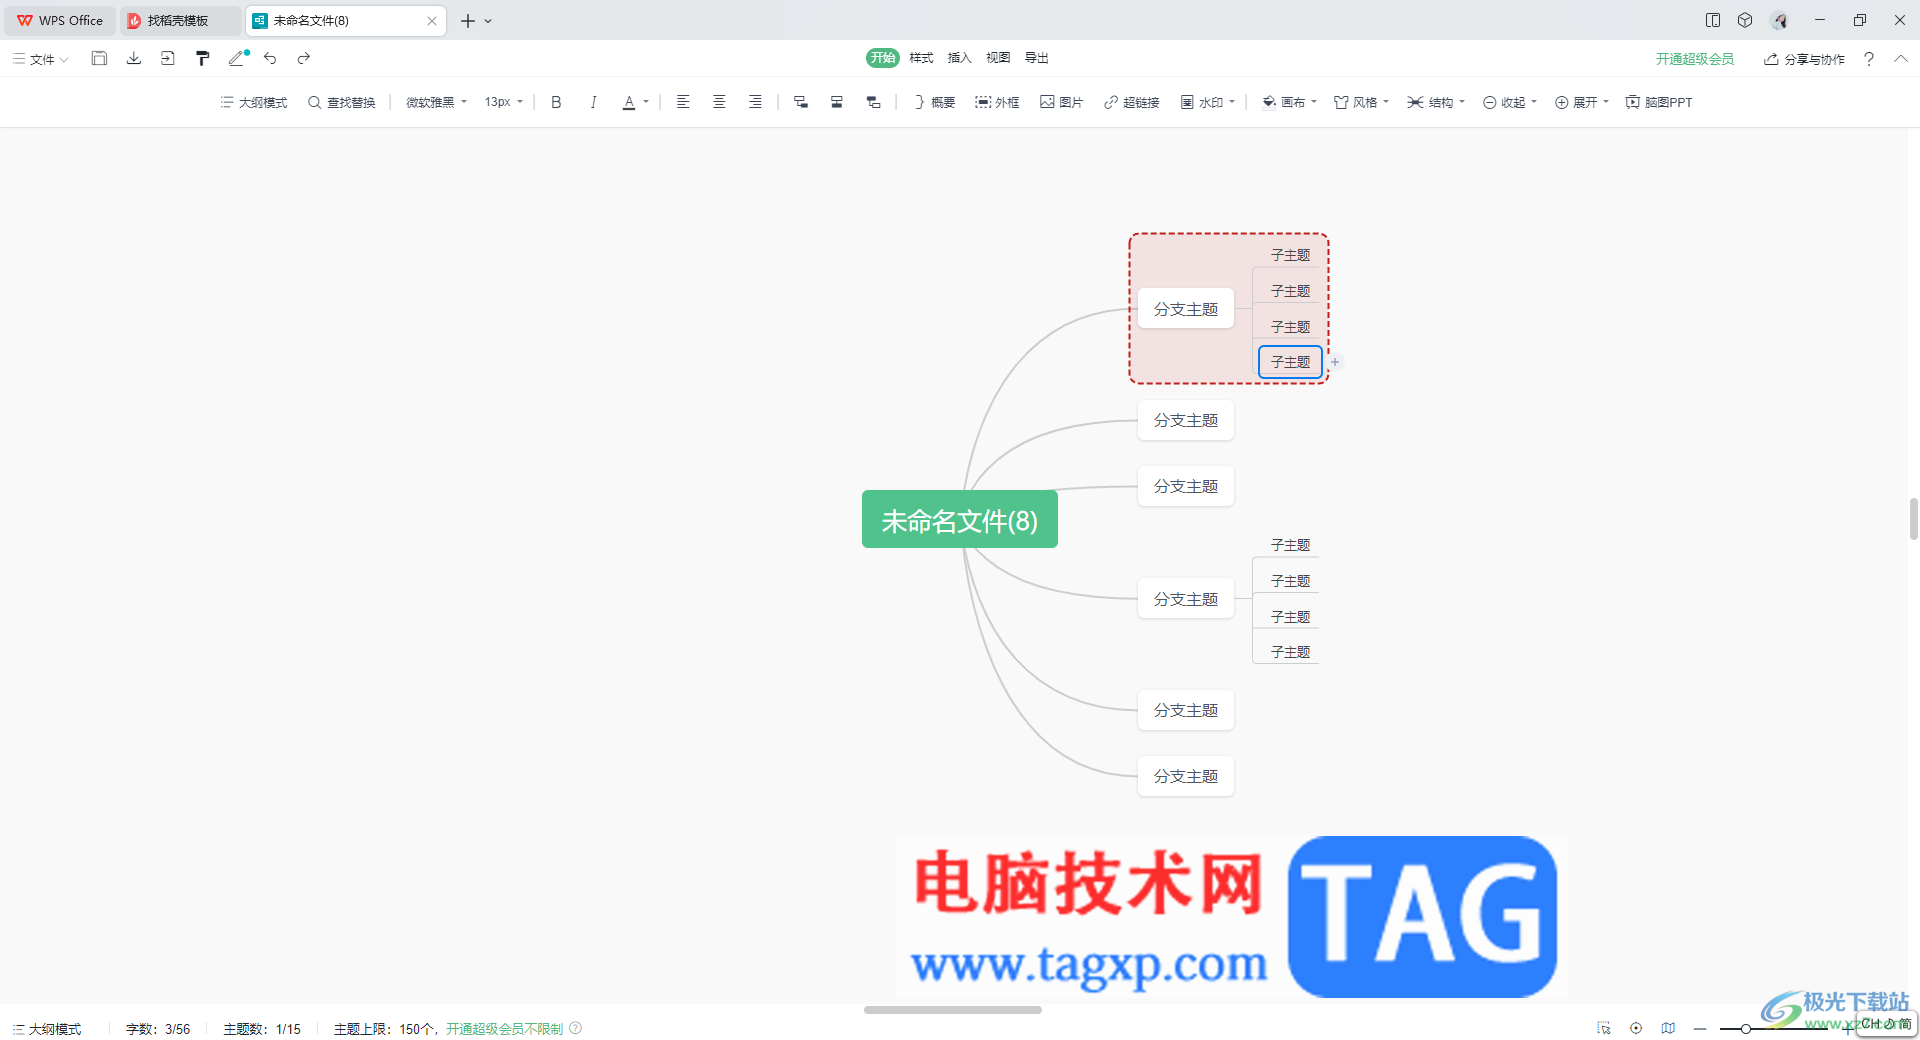The image size is (1920, 1040).
Task: Switch to outline mode (大纲模式) in toolbar
Action: pyautogui.click(x=254, y=102)
